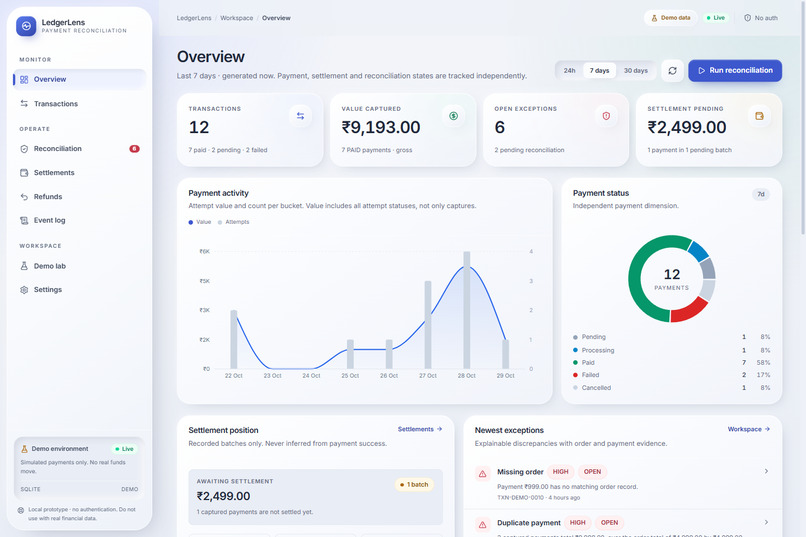
Task: Click the ₹9,193.00 value captured figure
Action: pyautogui.click(x=381, y=127)
